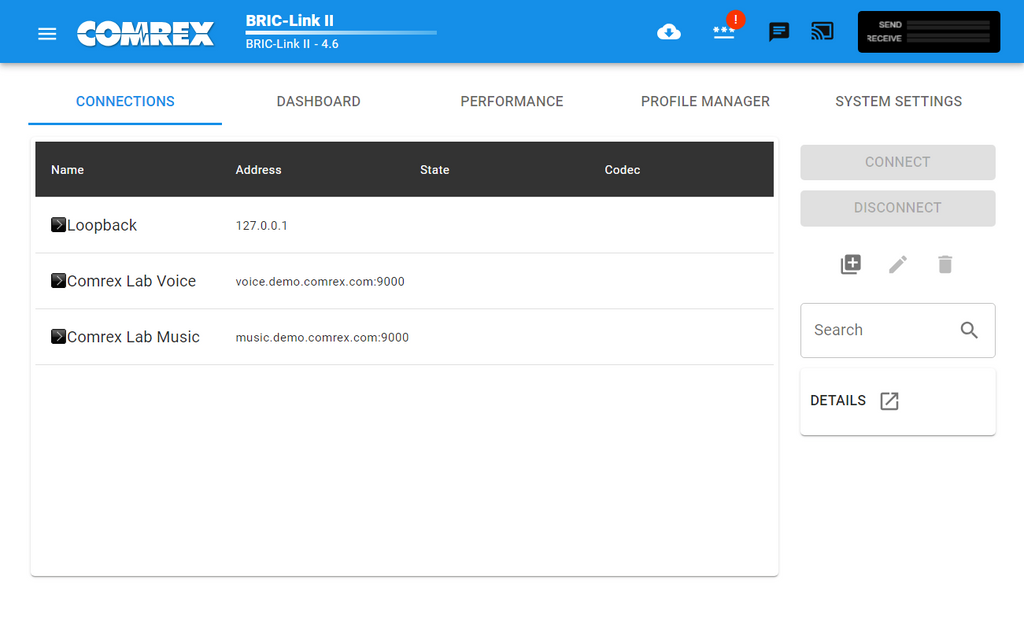Click the add new connection icon

(850, 265)
